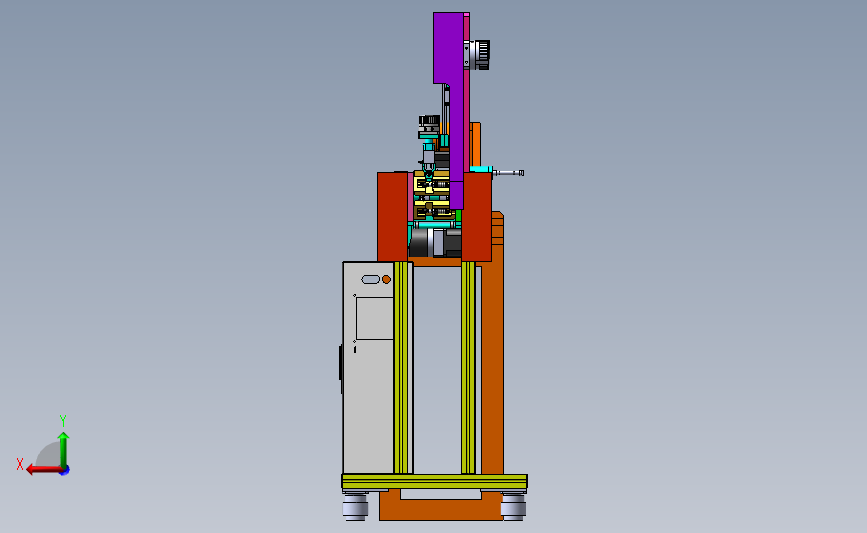Select the left yellow aluminum profile column

[401, 368]
